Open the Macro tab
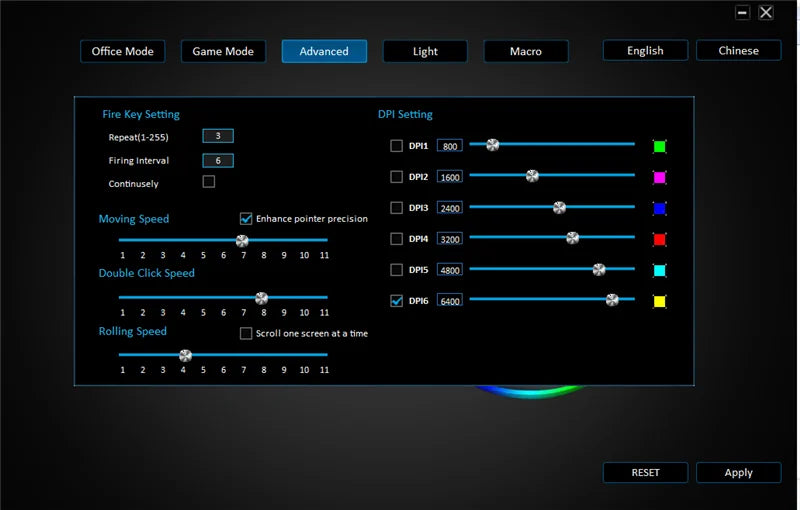The width and height of the screenshot is (800, 510). [526, 52]
